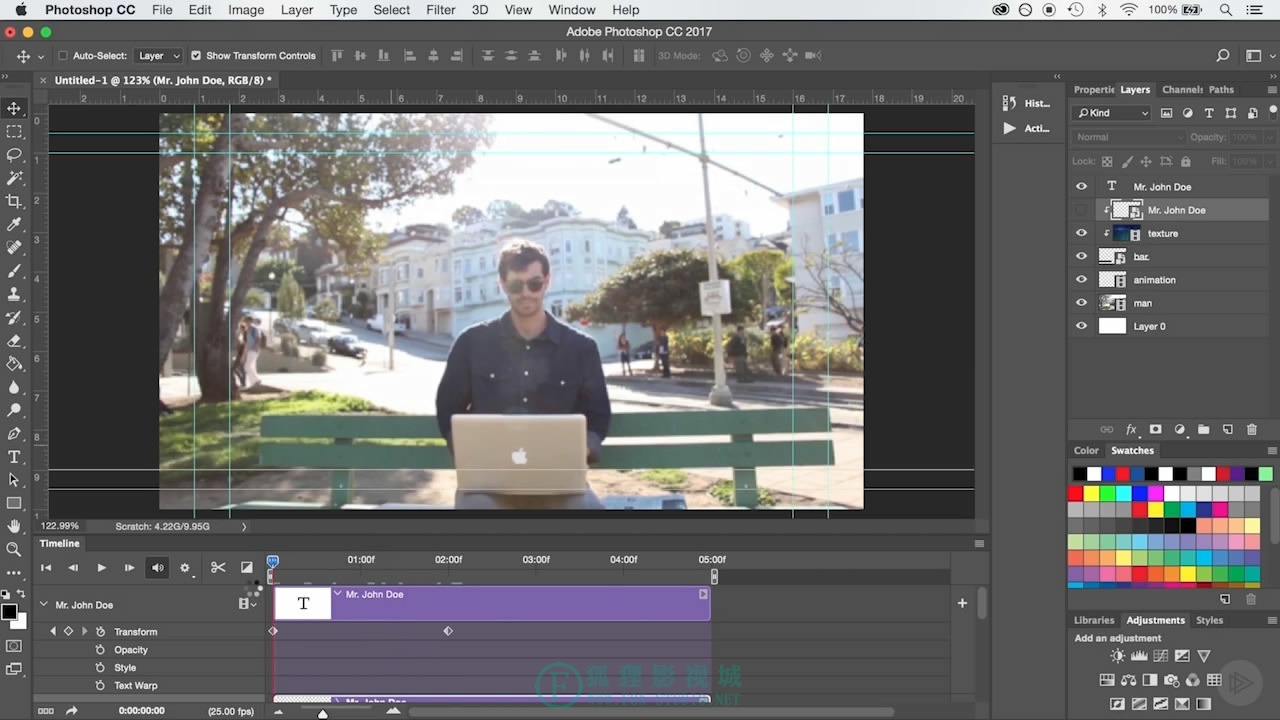
Task: Pick the yellow swatch in the first full row
Action: 1091,494
